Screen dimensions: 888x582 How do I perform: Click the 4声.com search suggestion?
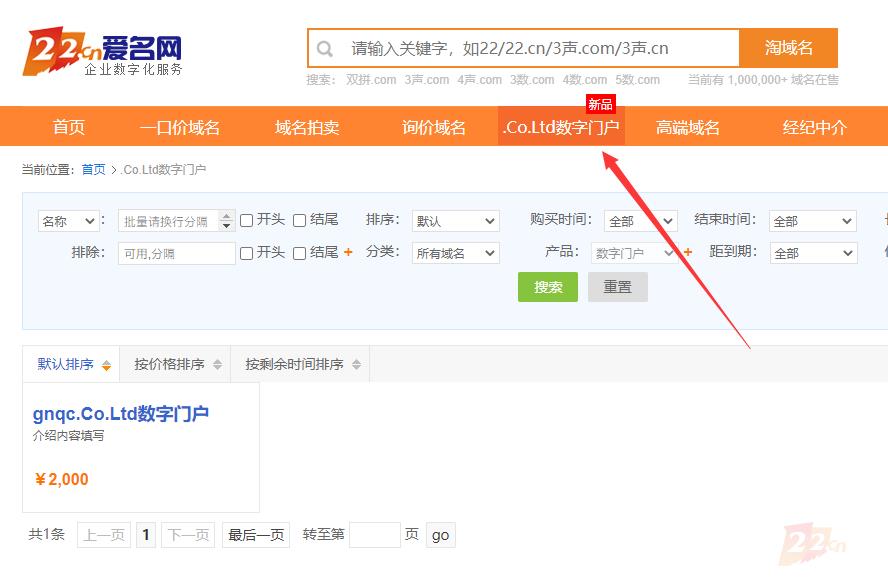coord(480,80)
